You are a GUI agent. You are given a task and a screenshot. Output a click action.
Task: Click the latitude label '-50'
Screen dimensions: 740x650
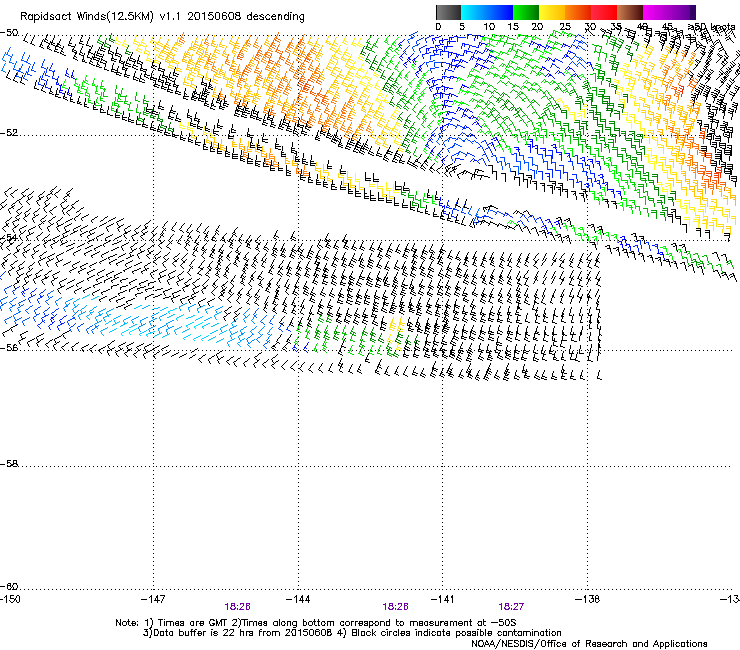(9, 33)
